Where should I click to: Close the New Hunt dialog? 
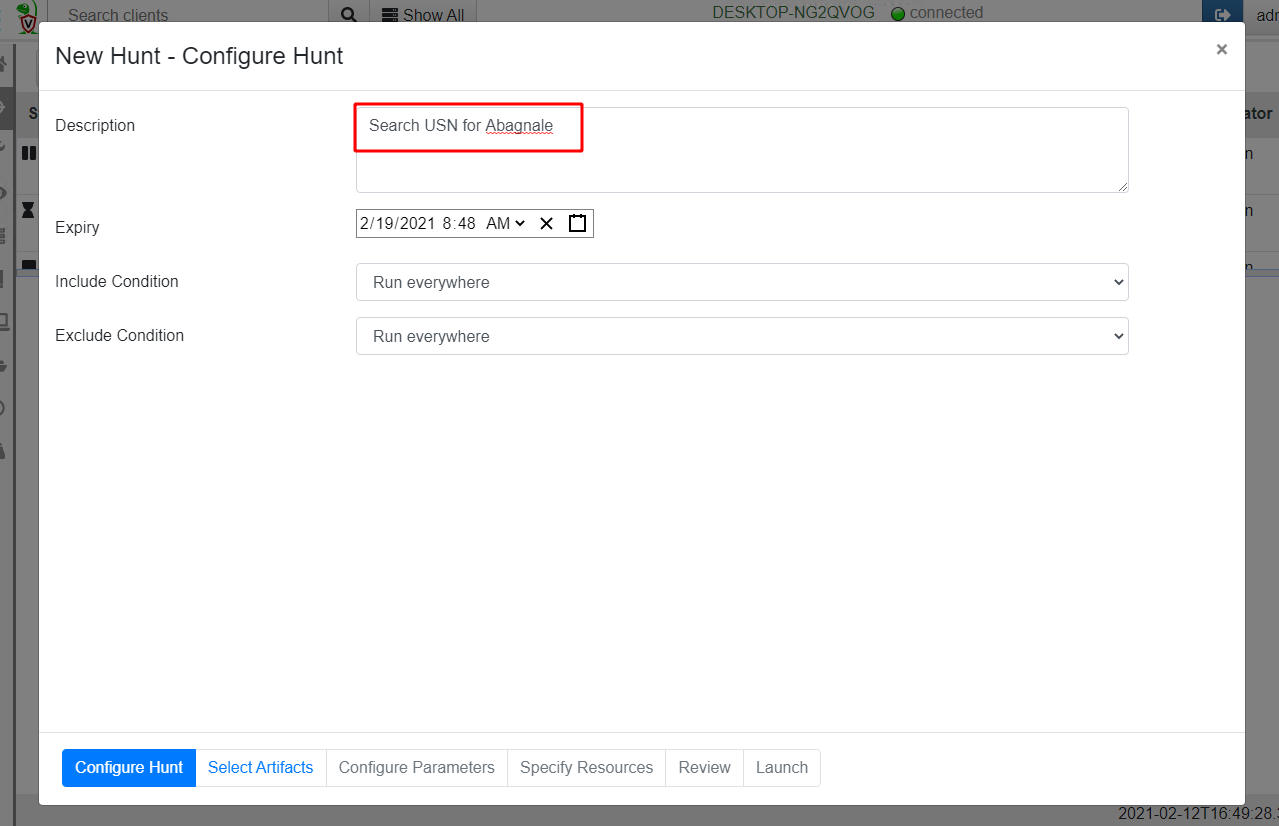(1221, 49)
